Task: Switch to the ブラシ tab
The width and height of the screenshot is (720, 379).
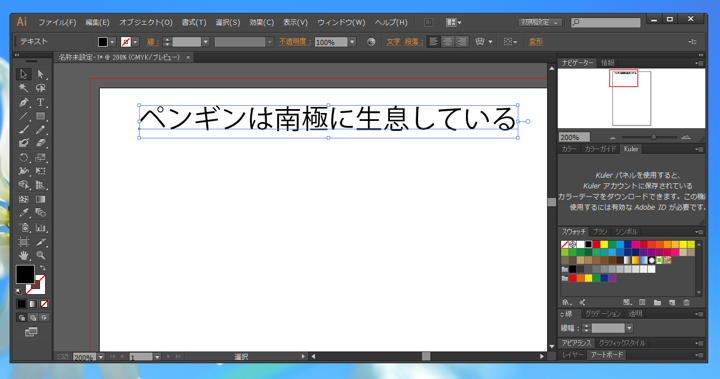Action: point(599,232)
